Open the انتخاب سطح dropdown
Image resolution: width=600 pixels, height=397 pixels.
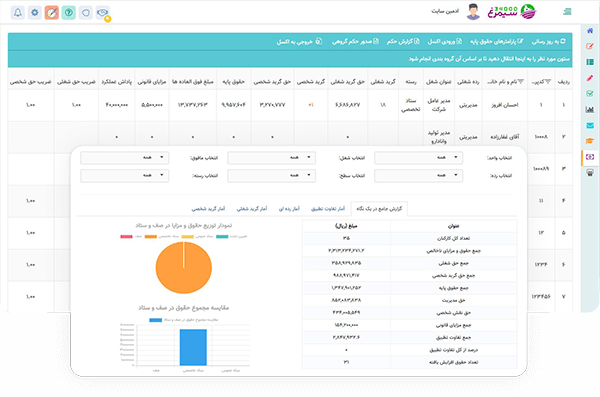click(271, 175)
